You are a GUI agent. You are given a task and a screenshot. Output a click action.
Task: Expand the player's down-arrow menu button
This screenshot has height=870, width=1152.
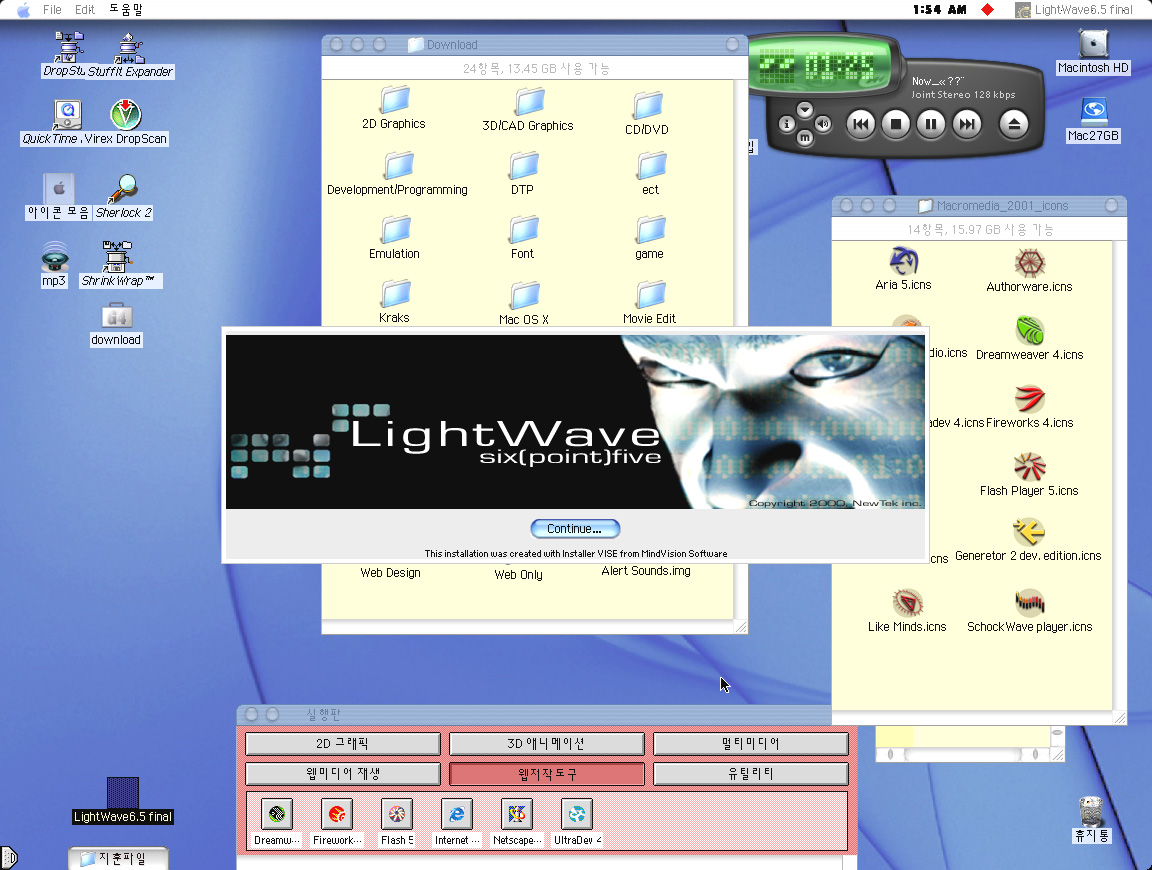[x=805, y=109]
